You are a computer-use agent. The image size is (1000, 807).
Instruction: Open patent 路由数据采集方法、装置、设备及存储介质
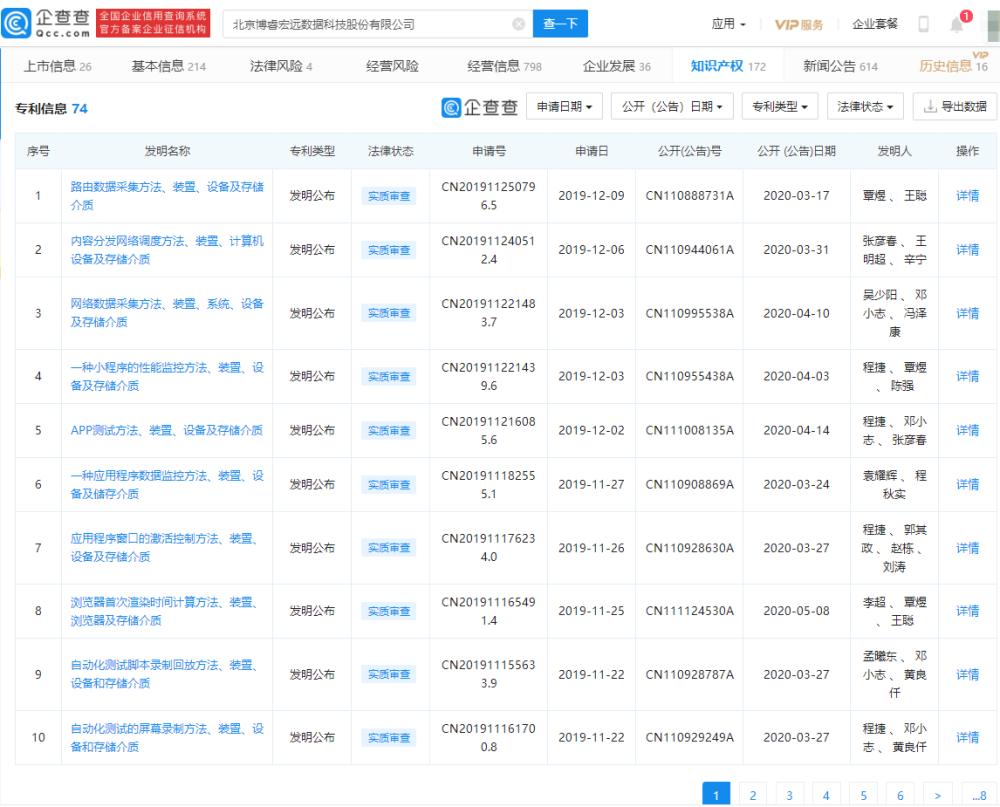click(x=167, y=196)
